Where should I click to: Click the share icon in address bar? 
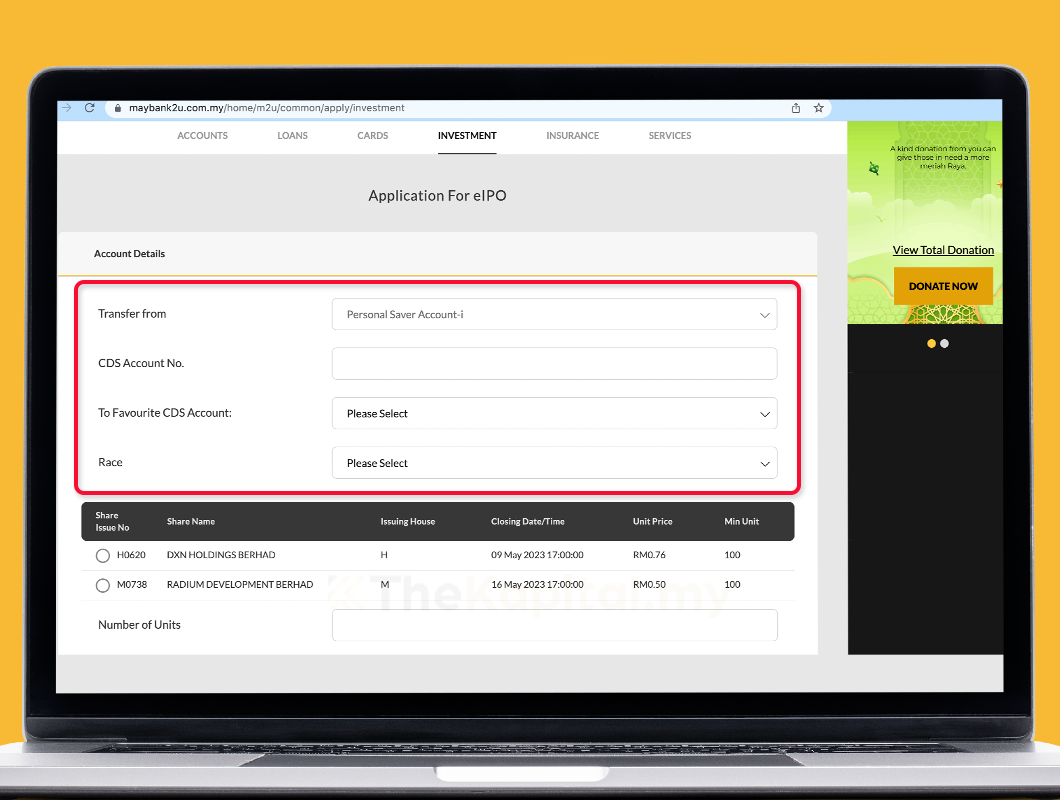coord(796,108)
